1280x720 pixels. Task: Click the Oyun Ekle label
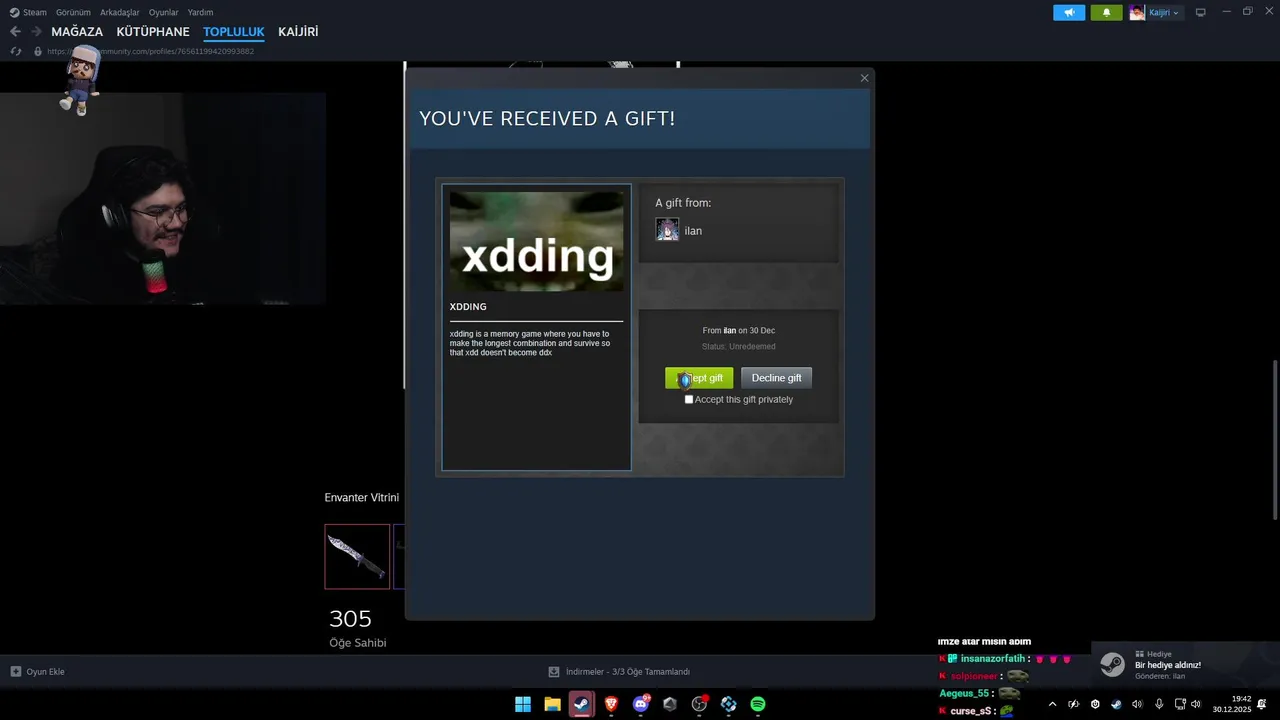pos(45,672)
